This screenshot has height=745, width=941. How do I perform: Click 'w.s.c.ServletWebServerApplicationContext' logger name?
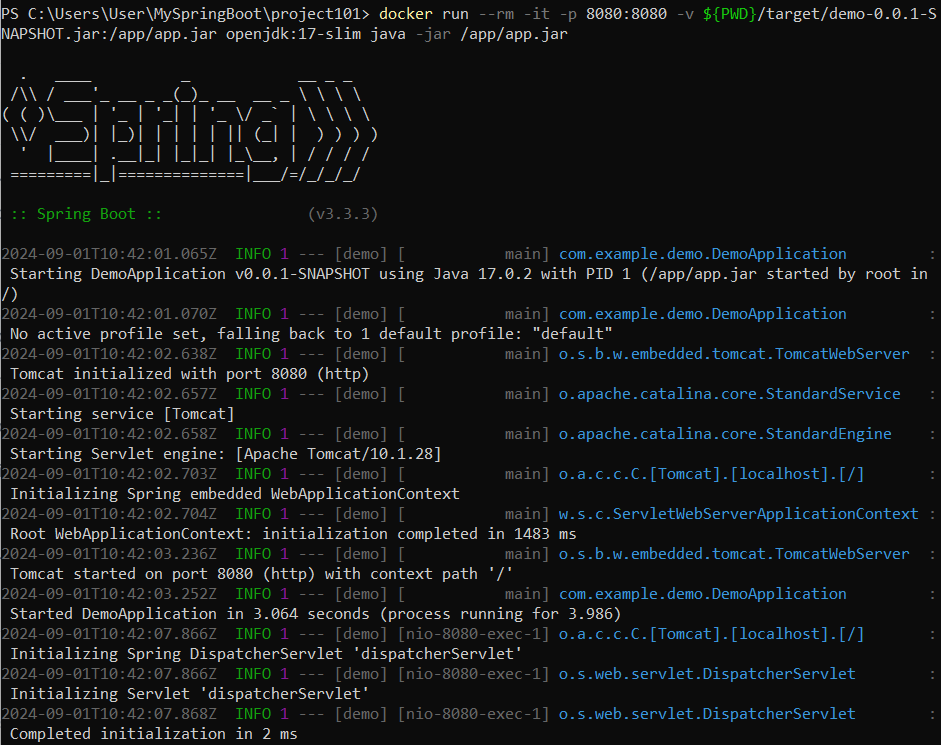point(739,514)
